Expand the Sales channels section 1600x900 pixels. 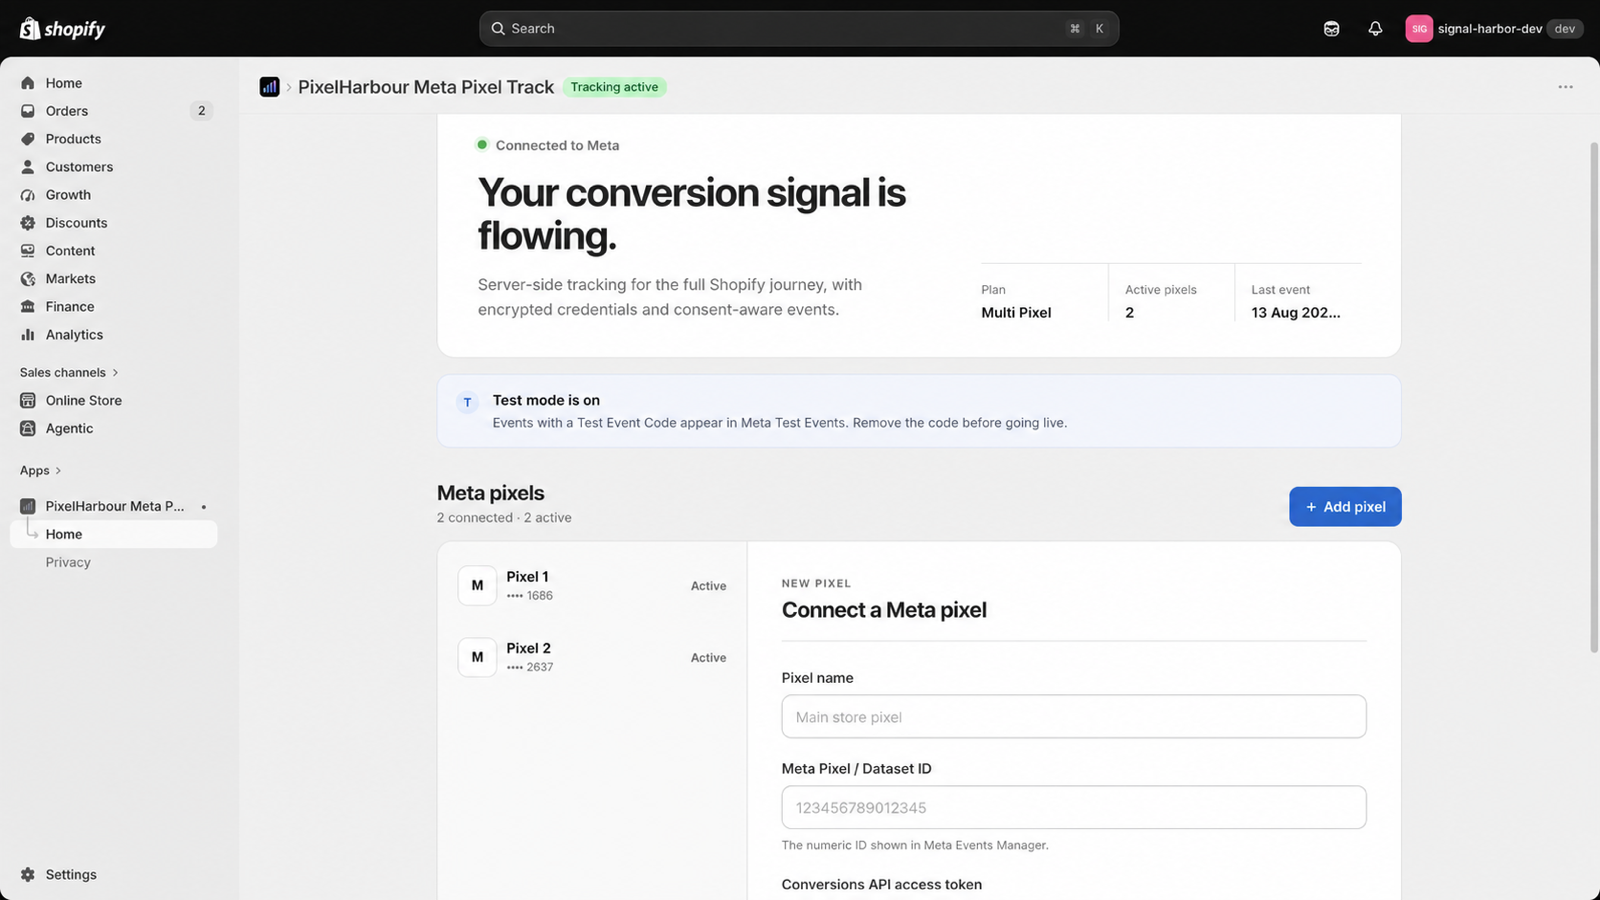(69, 373)
